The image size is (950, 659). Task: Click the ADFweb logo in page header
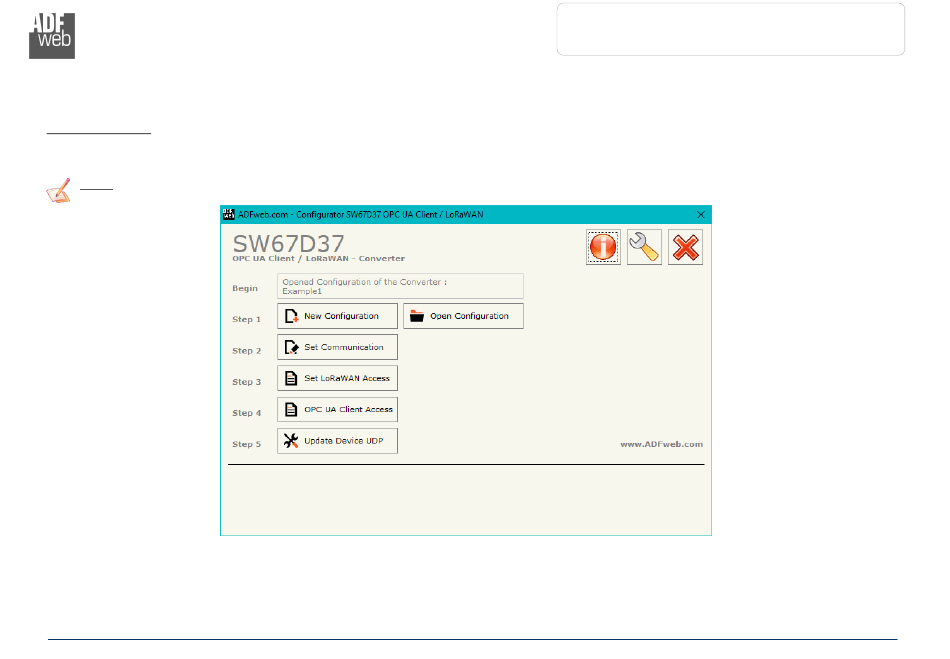[x=52, y=36]
